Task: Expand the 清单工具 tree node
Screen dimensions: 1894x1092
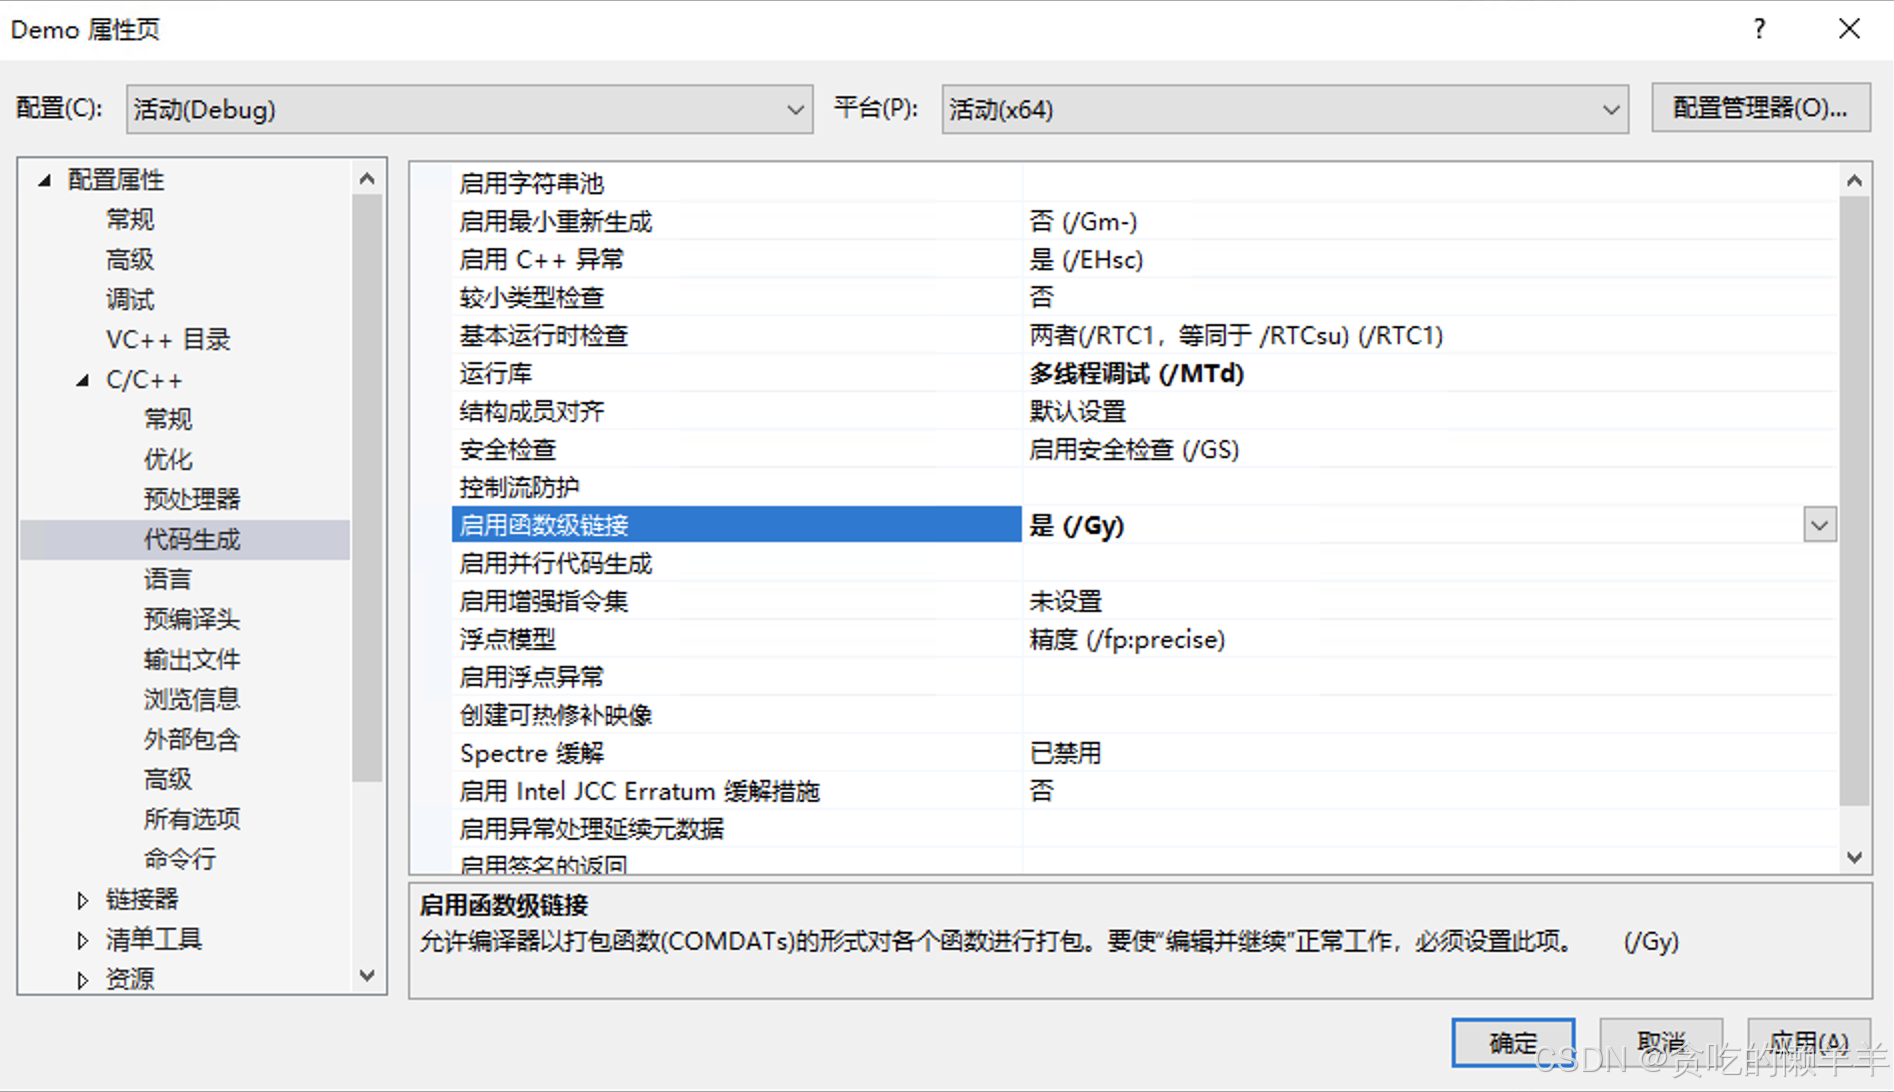Action: pyautogui.click(x=84, y=939)
